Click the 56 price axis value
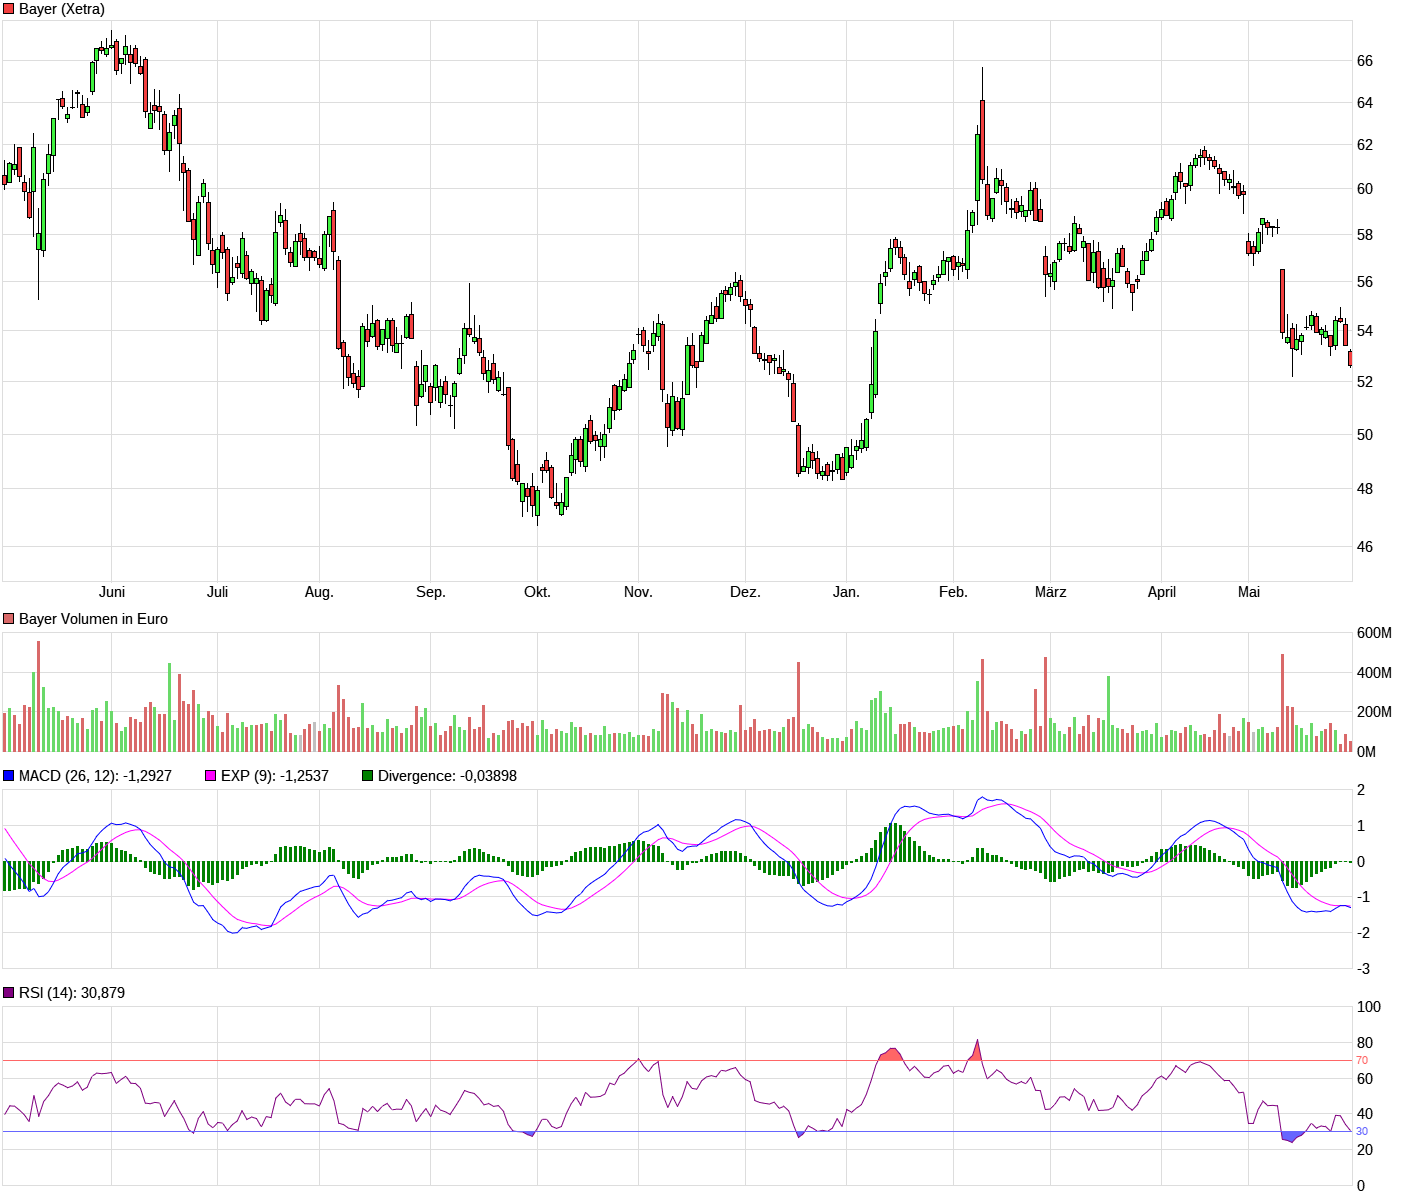 click(x=1365, y=282)
